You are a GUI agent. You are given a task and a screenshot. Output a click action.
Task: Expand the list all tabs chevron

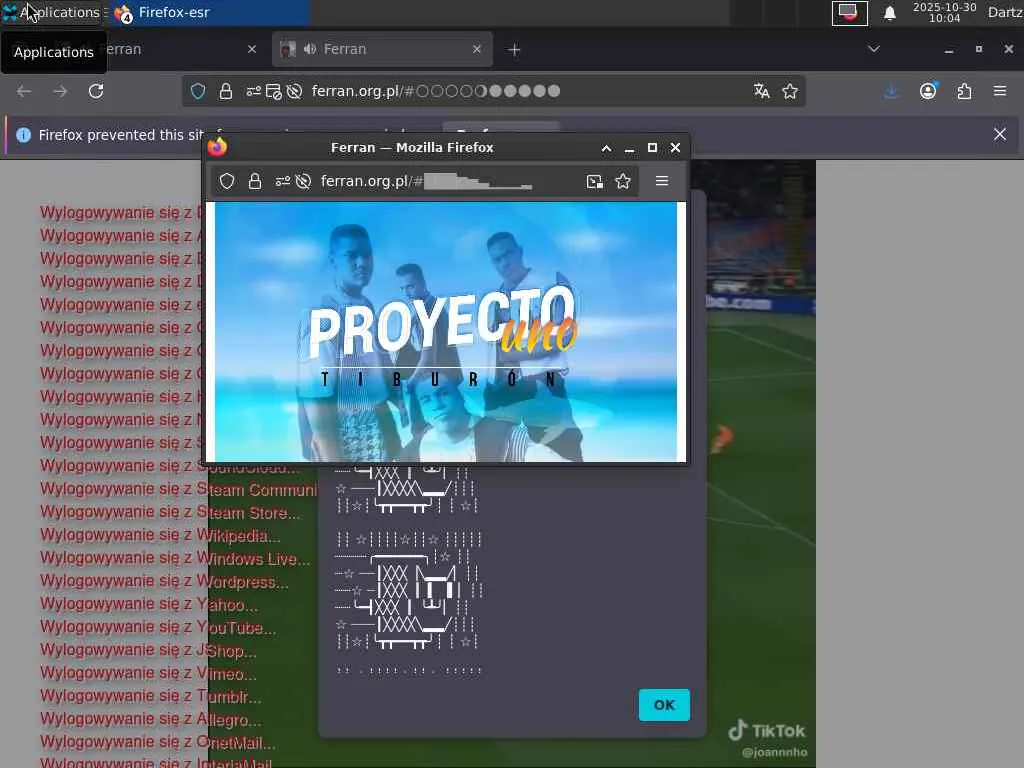874,49
